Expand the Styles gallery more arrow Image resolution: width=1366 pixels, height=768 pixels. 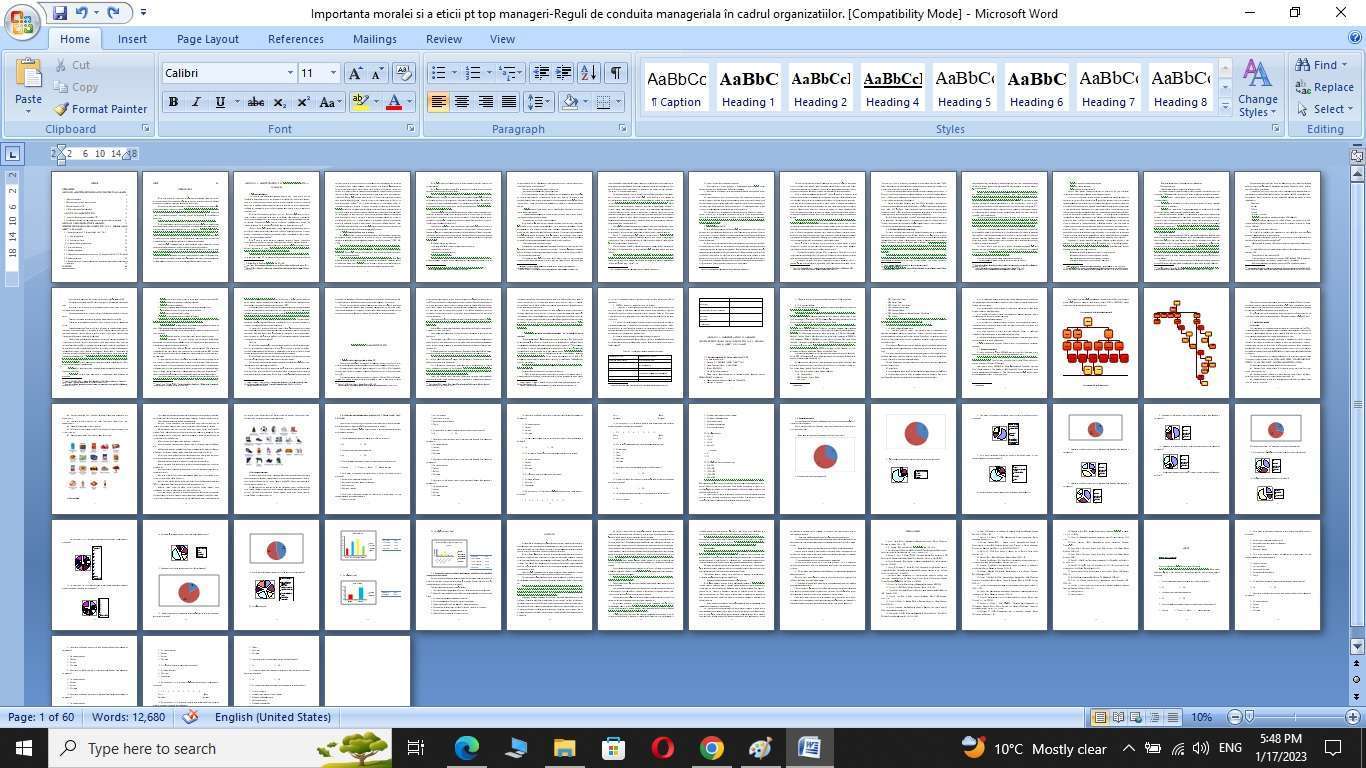pyautogui.click(x=1225, y=106)
